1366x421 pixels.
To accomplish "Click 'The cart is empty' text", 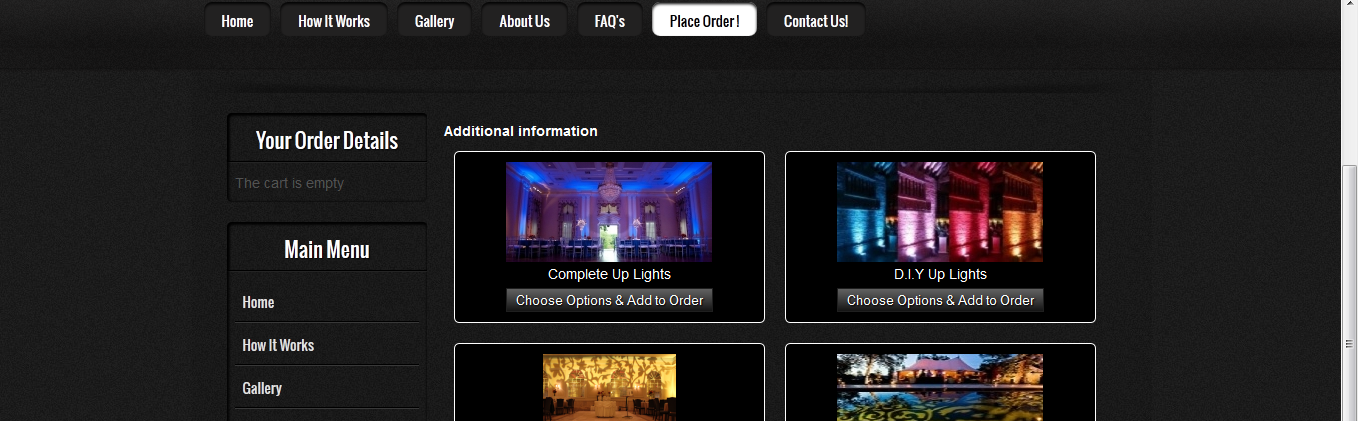I will coord(289,183).
